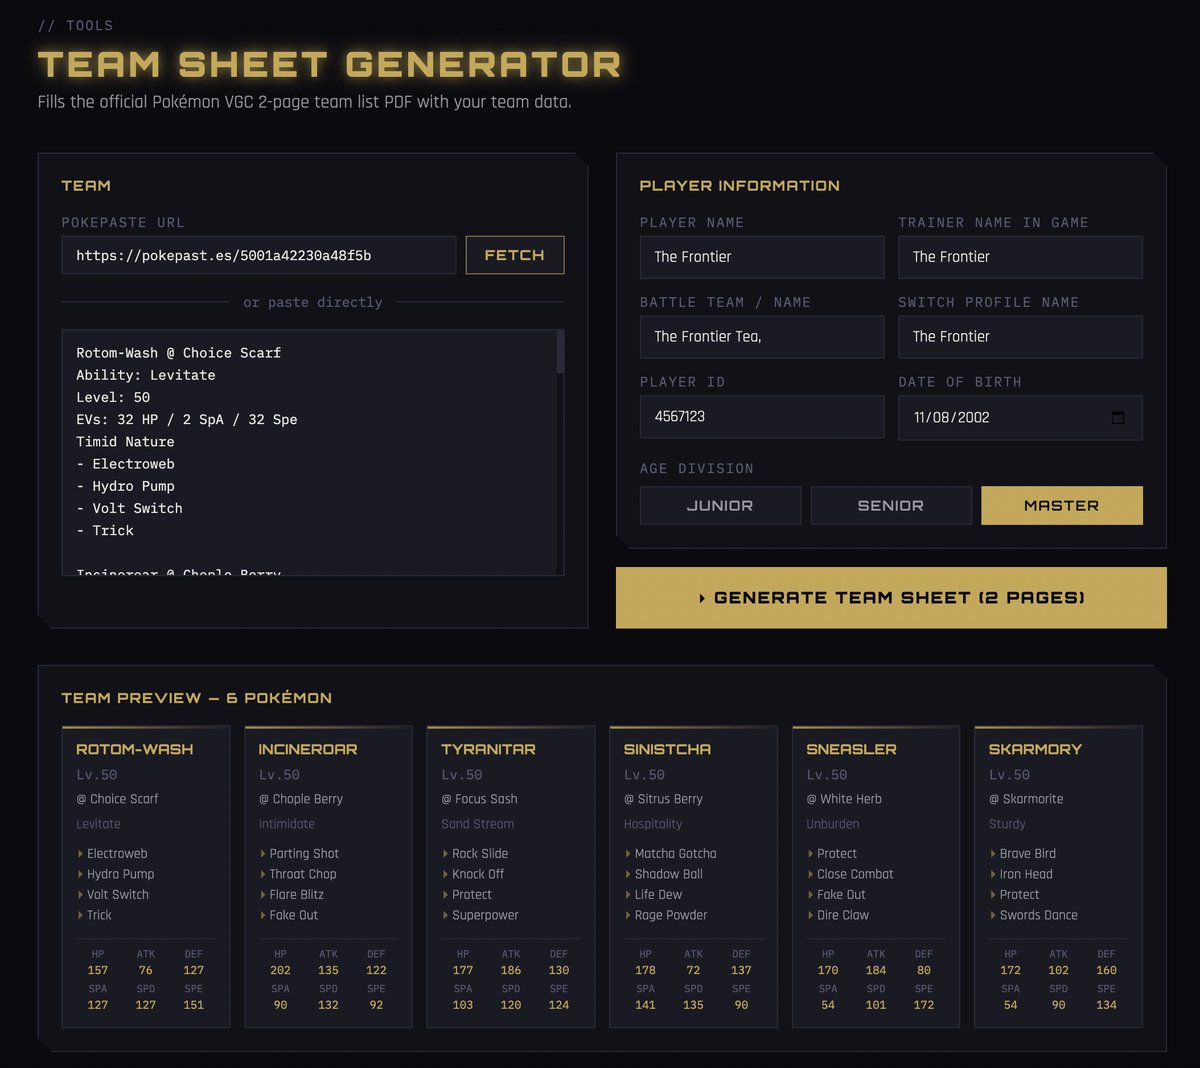Click the Volt Switch move in preview
Screen dimensions: 1200x1068
[x=118, y=895]
